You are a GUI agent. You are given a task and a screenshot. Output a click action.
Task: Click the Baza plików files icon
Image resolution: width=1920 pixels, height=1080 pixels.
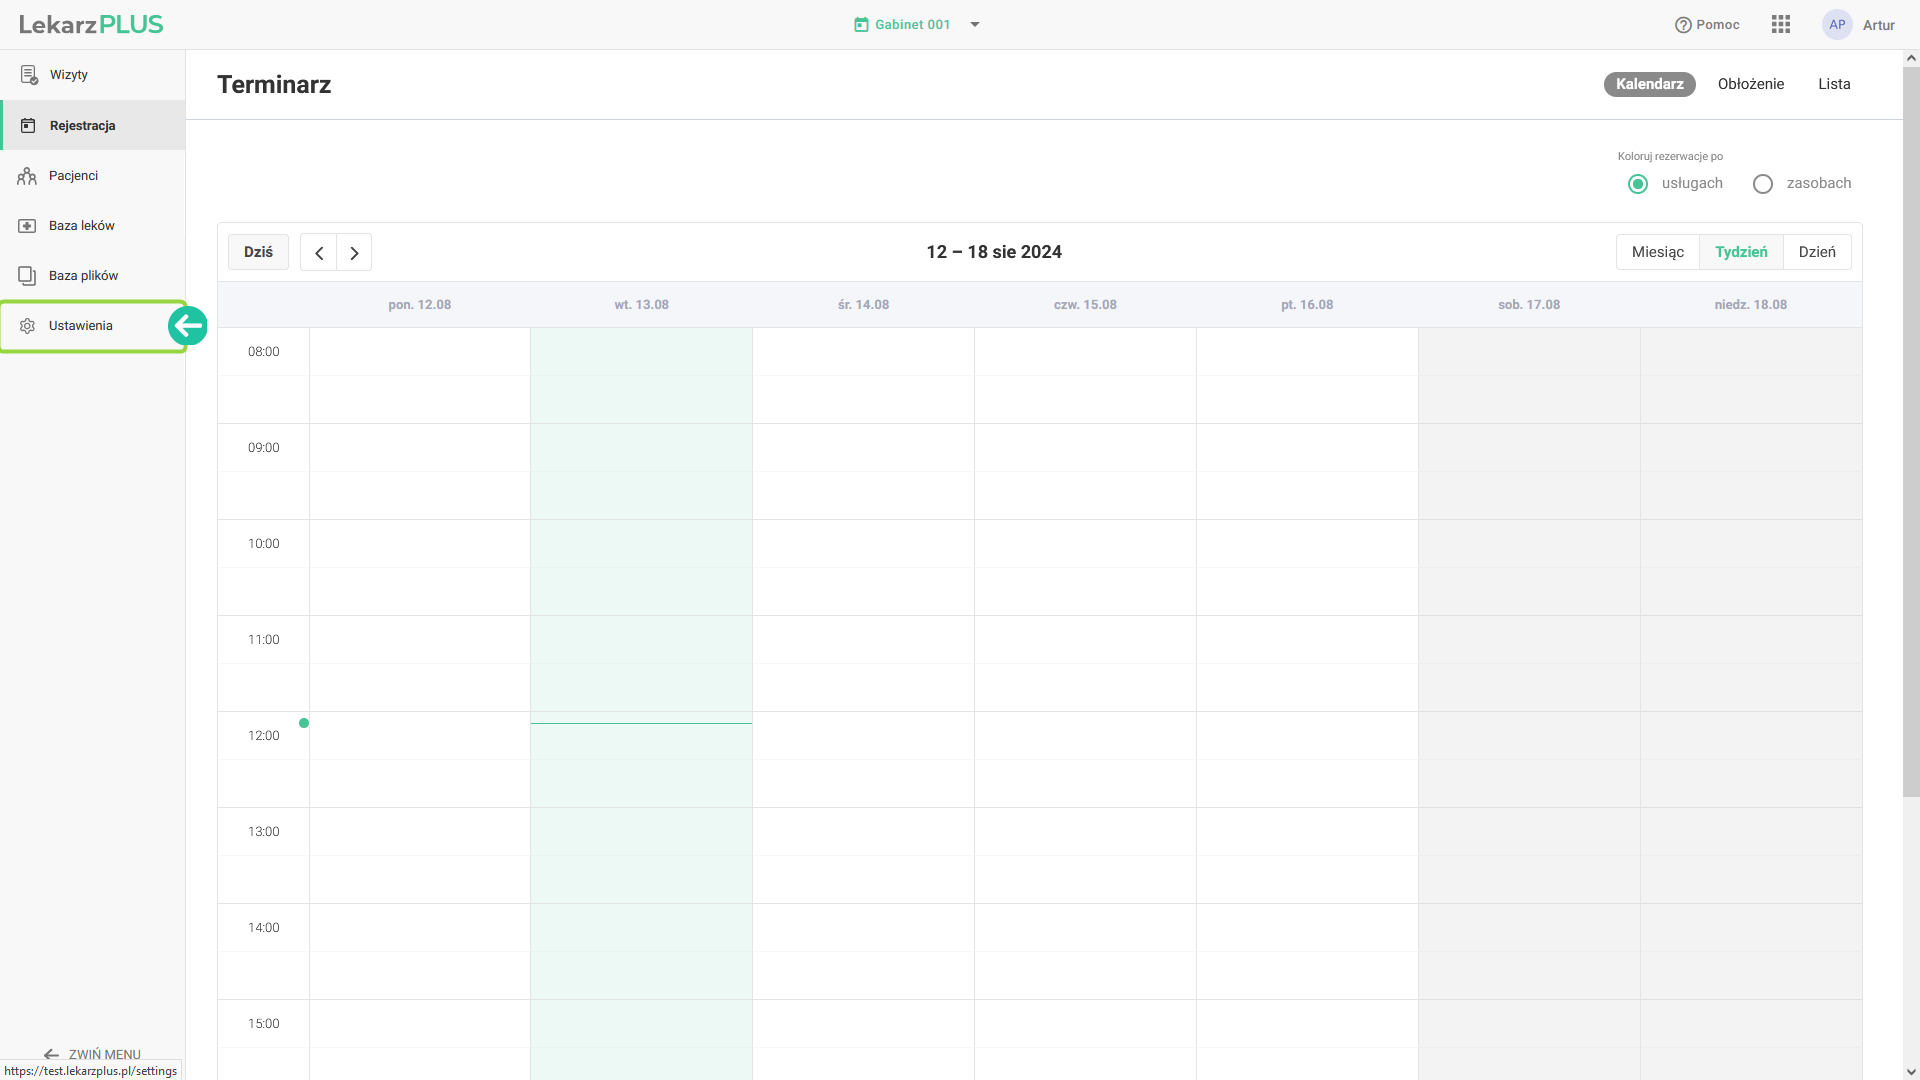click(x=27, y=276)
